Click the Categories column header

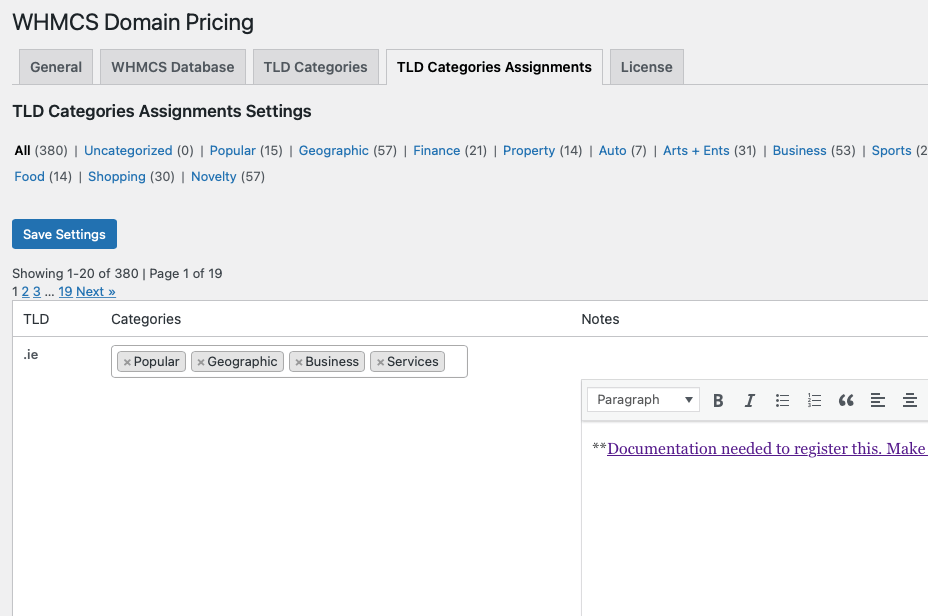[x=146, y=320]
